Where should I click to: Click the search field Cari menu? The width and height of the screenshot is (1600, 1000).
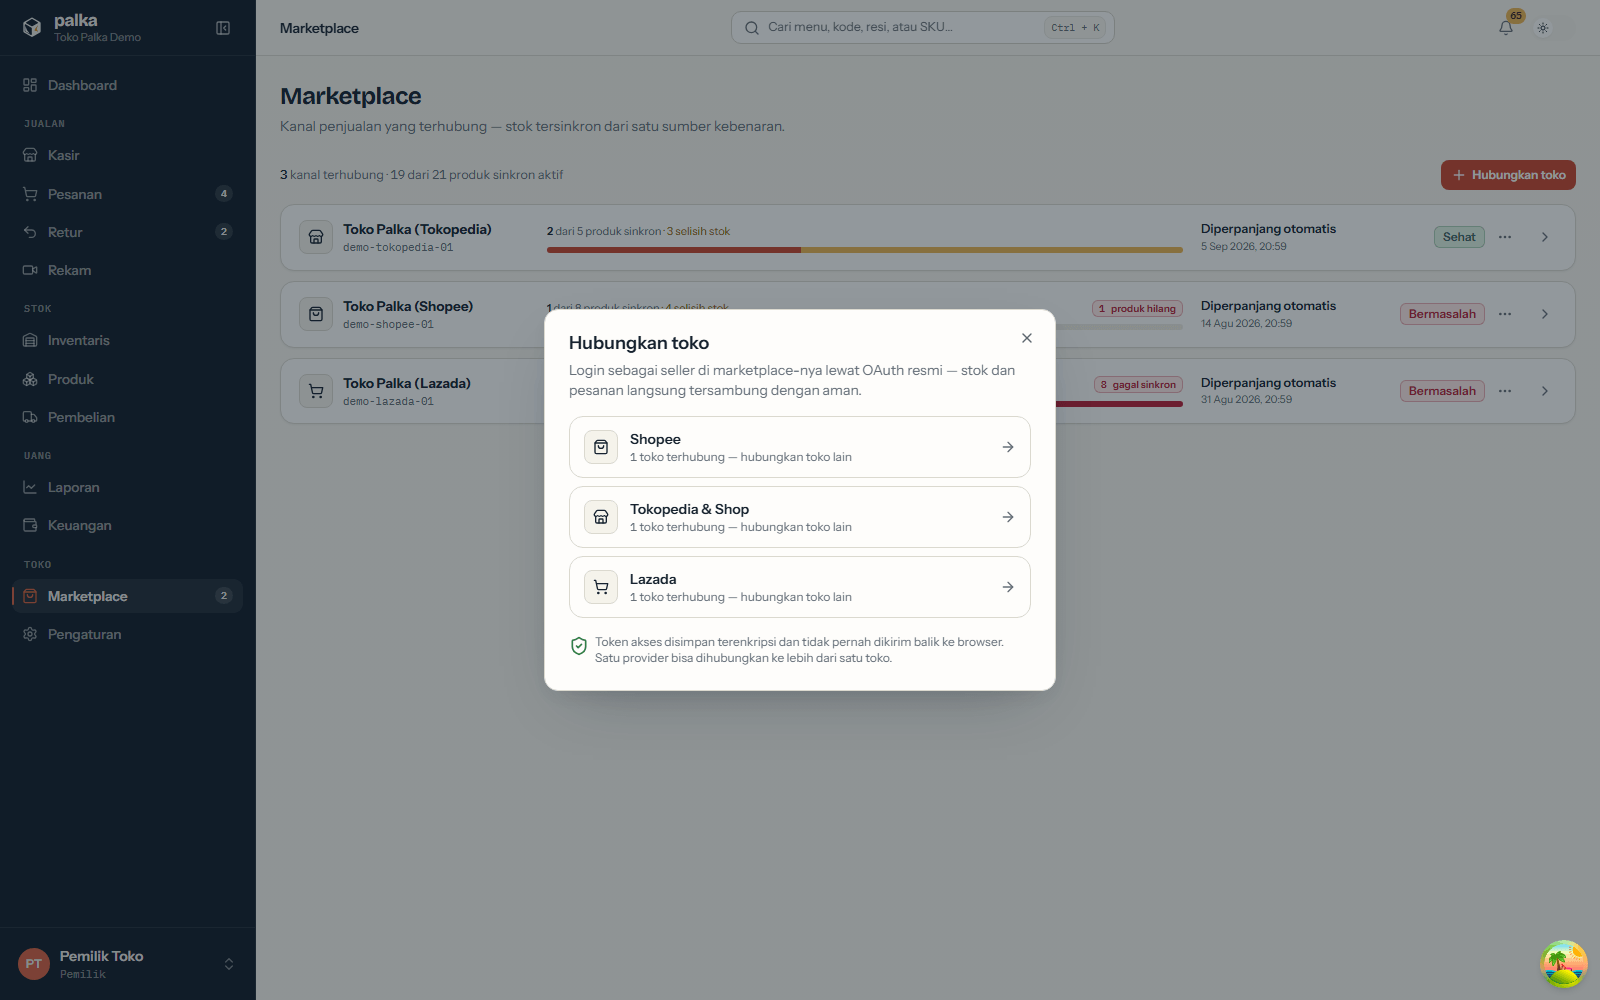point(922,27)
